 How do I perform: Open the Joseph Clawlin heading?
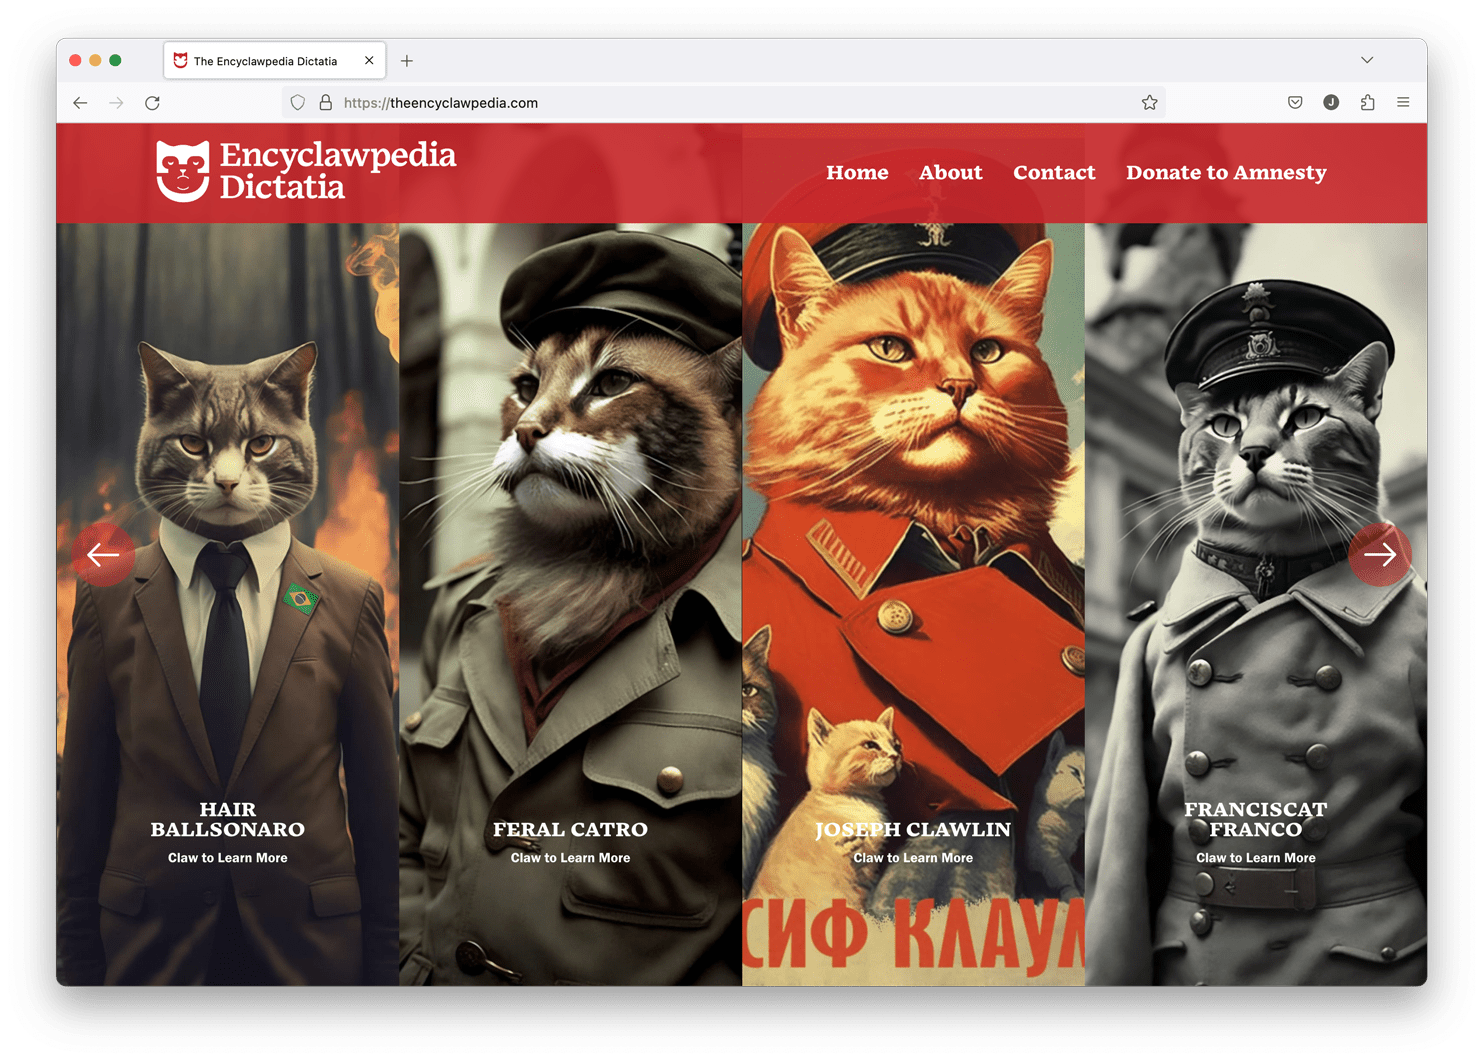tap(913, 829)
